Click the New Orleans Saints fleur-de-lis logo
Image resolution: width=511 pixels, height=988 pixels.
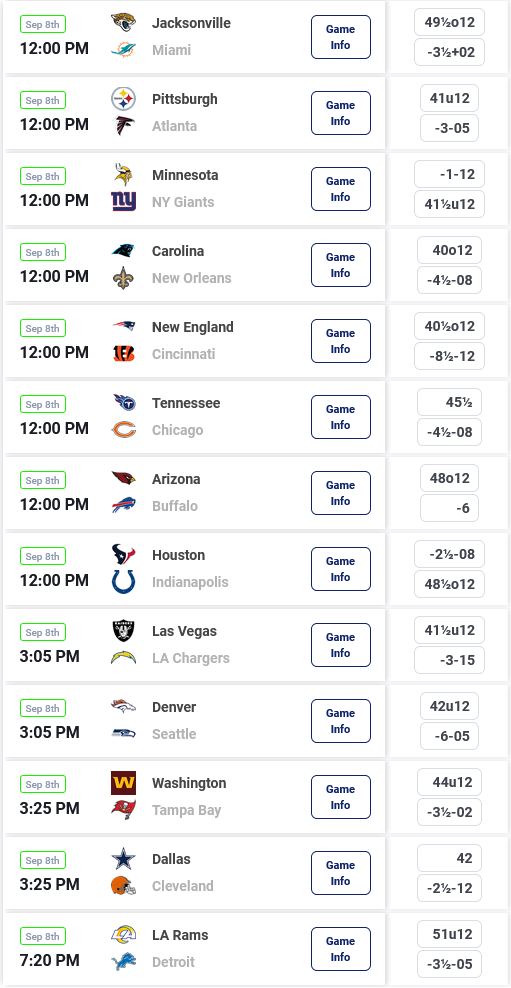pos(123,278)
